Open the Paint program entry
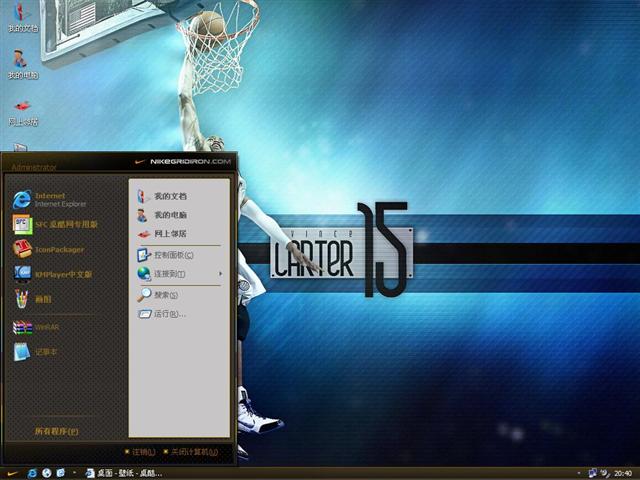 [x=32, y=299]
